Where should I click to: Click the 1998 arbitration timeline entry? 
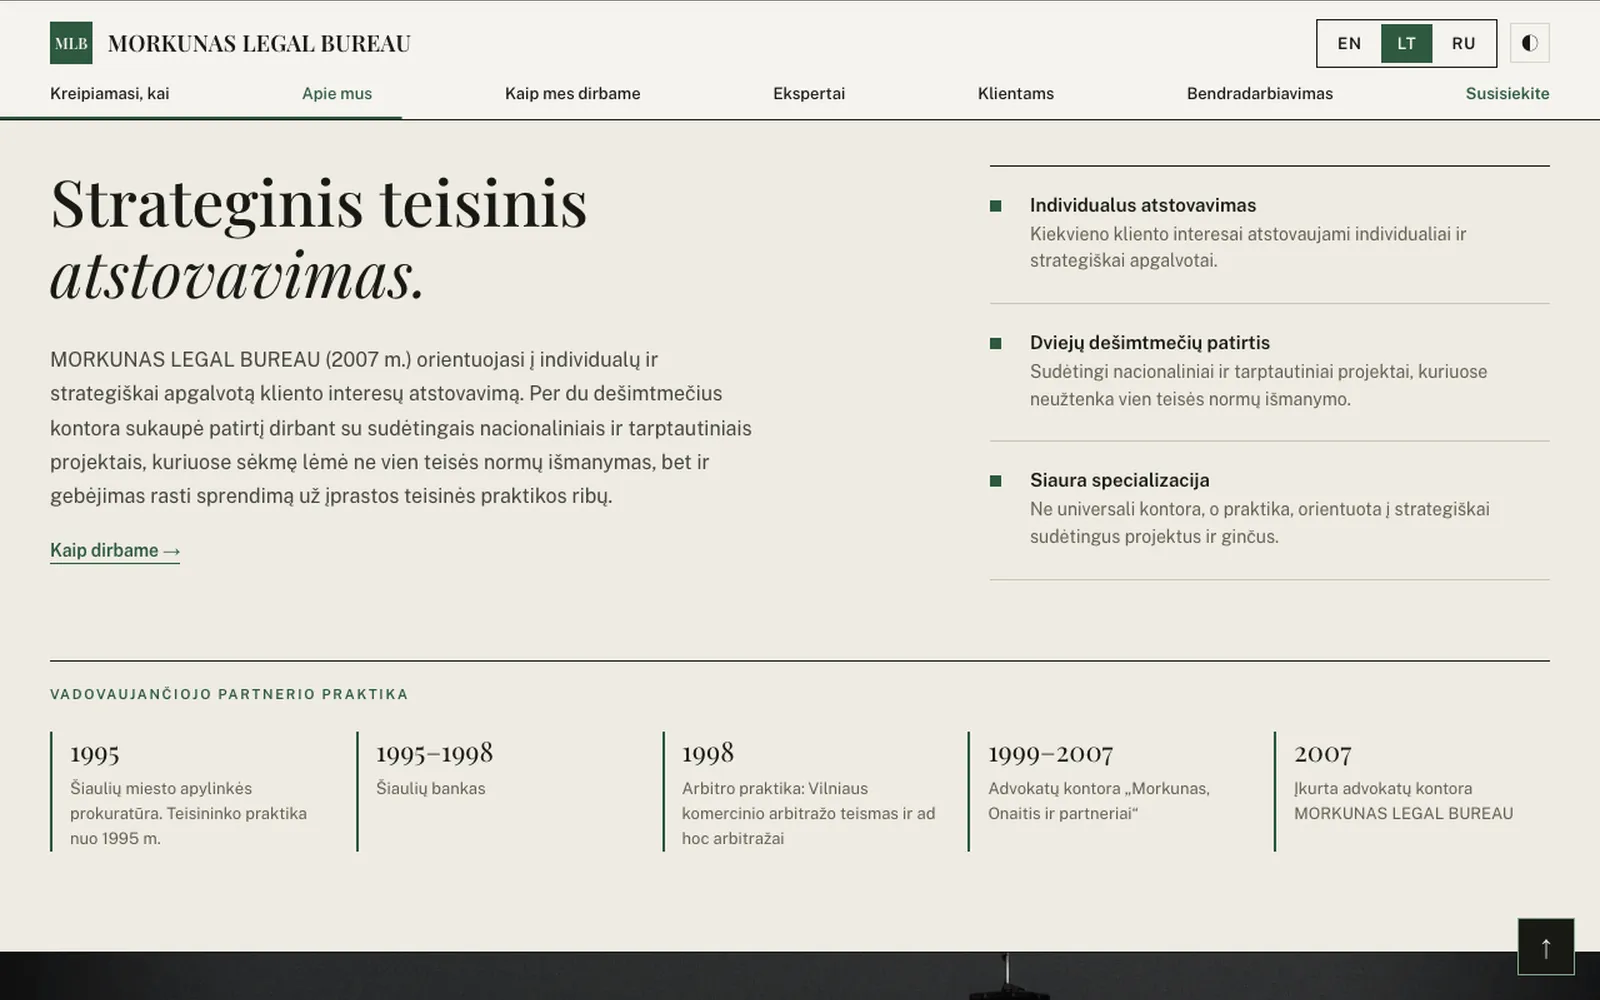[803, 792]
